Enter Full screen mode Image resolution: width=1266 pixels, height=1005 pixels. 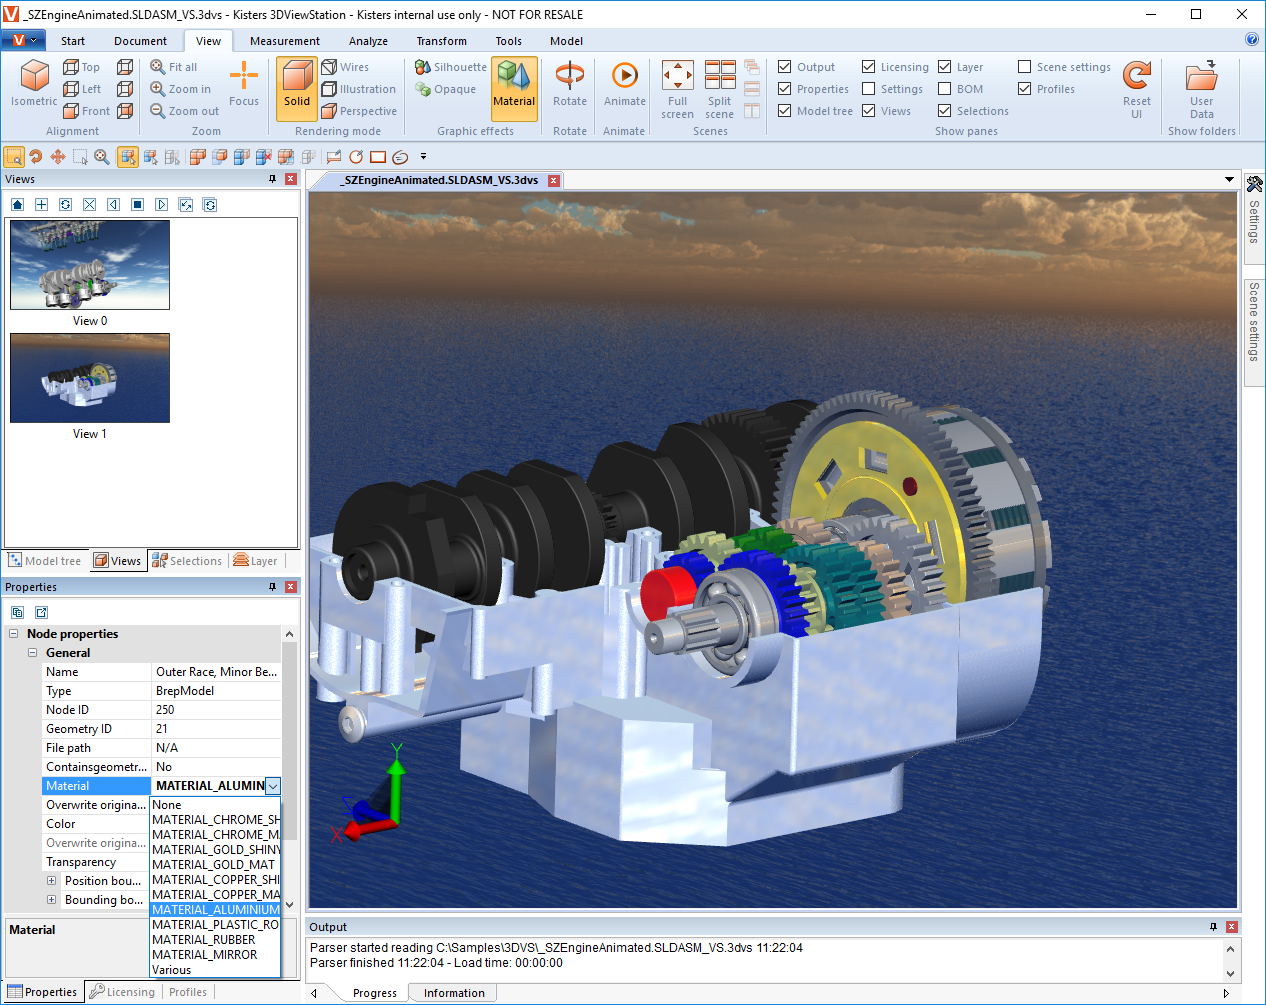(x=677, y=90)
